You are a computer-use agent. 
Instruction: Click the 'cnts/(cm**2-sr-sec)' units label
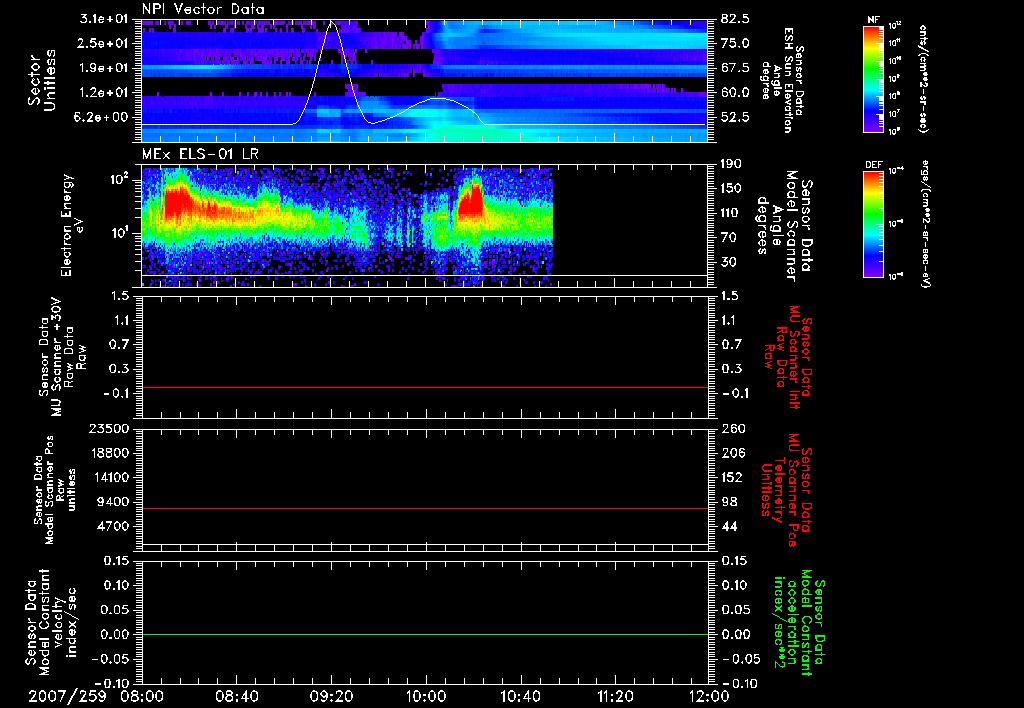(x=923, y=79)
